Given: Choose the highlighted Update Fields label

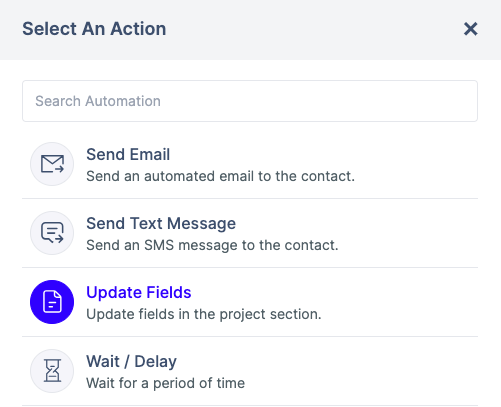Looking at the screenshot, I should (139, 292).
